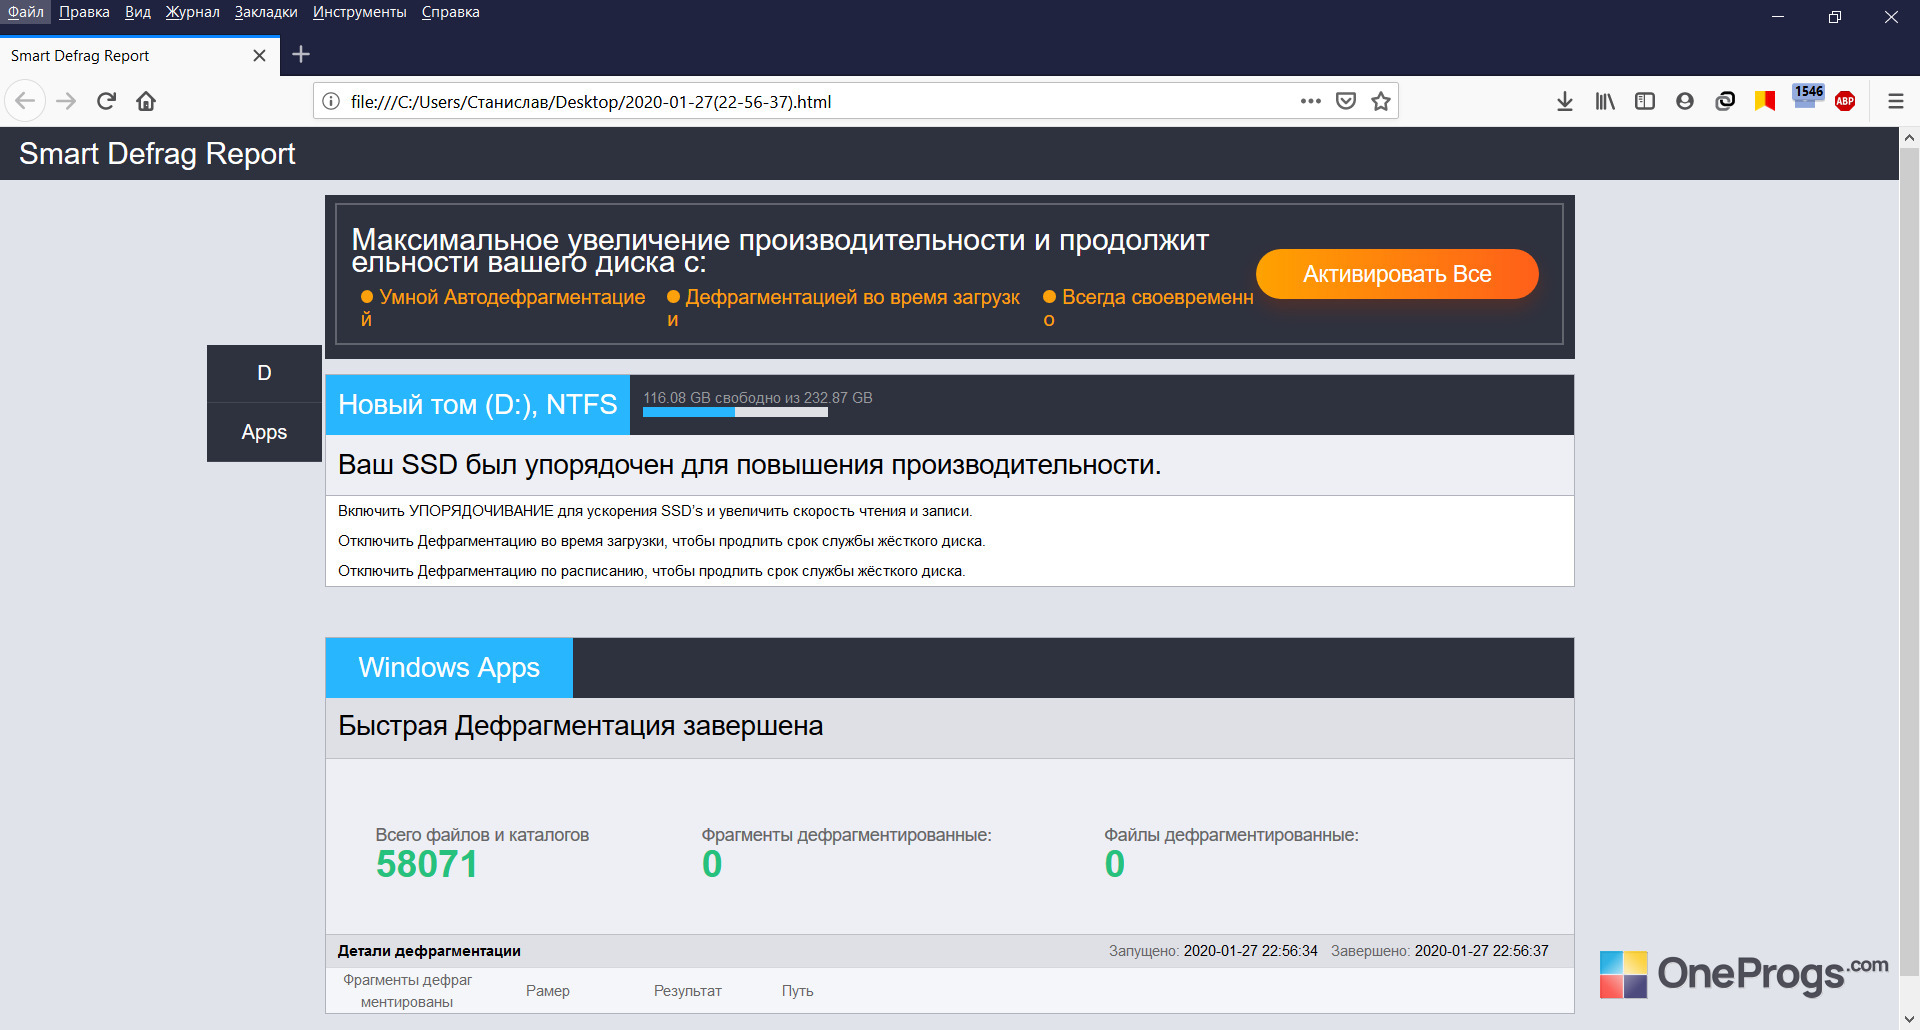Click the Результат column header

pyautogui.click(x=688, y=991)
